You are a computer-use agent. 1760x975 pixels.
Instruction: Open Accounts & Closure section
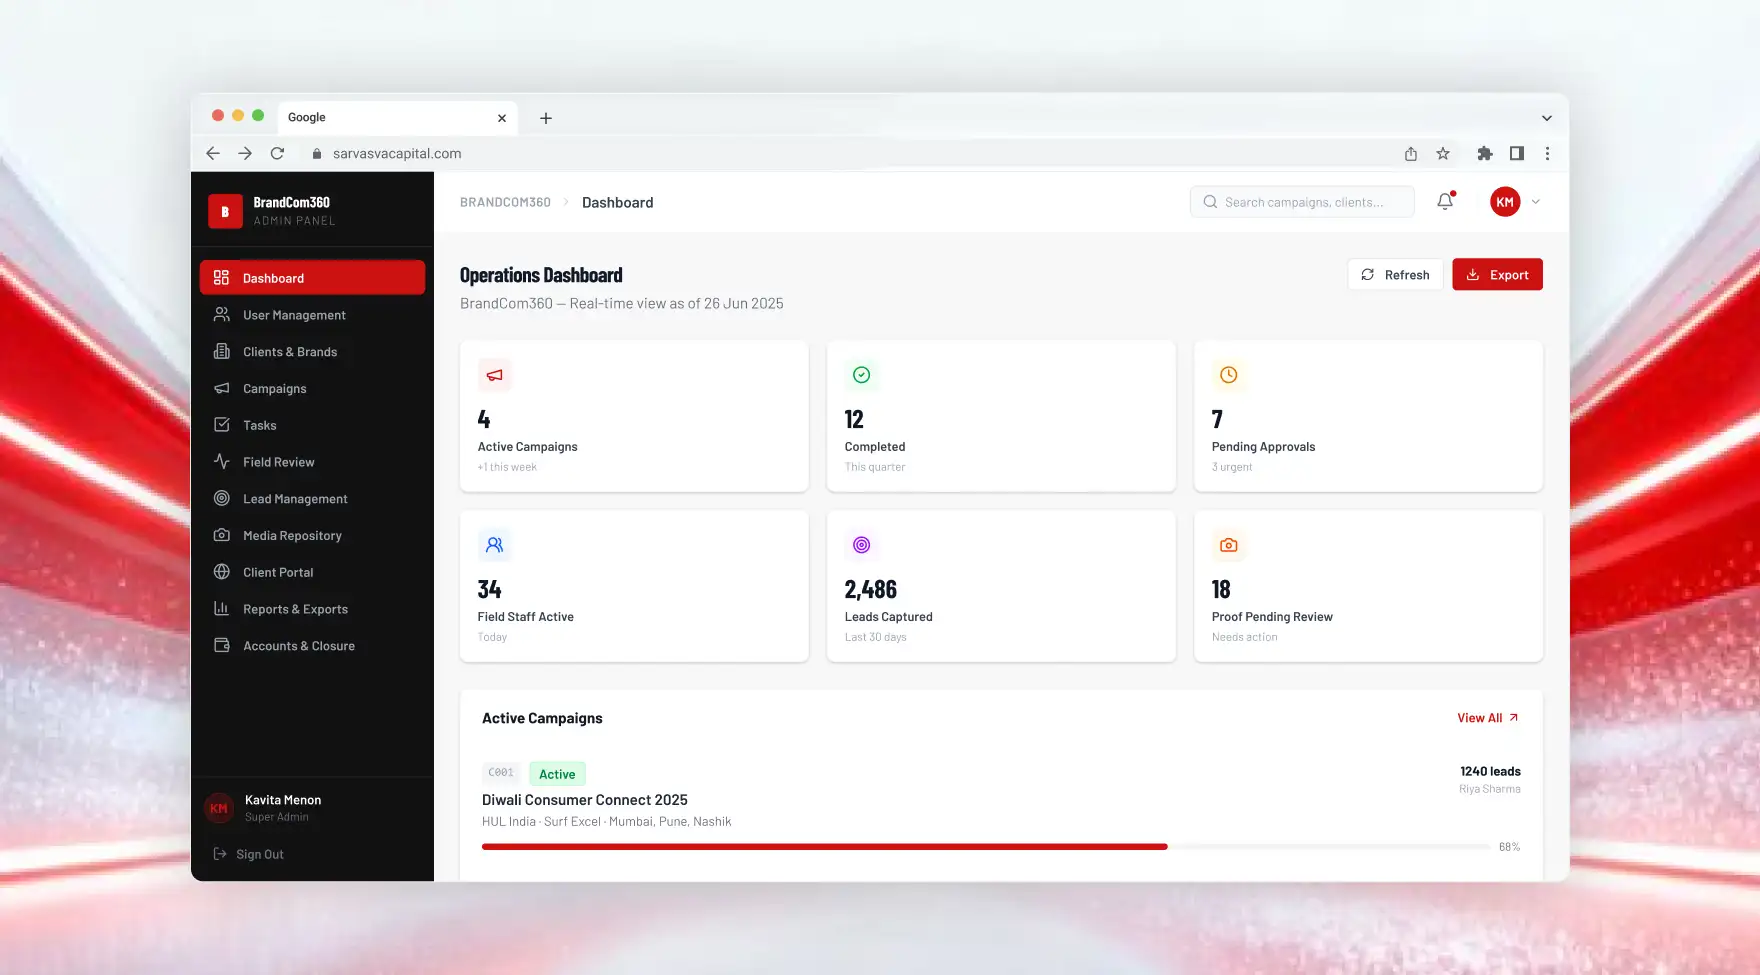(312, 646)
